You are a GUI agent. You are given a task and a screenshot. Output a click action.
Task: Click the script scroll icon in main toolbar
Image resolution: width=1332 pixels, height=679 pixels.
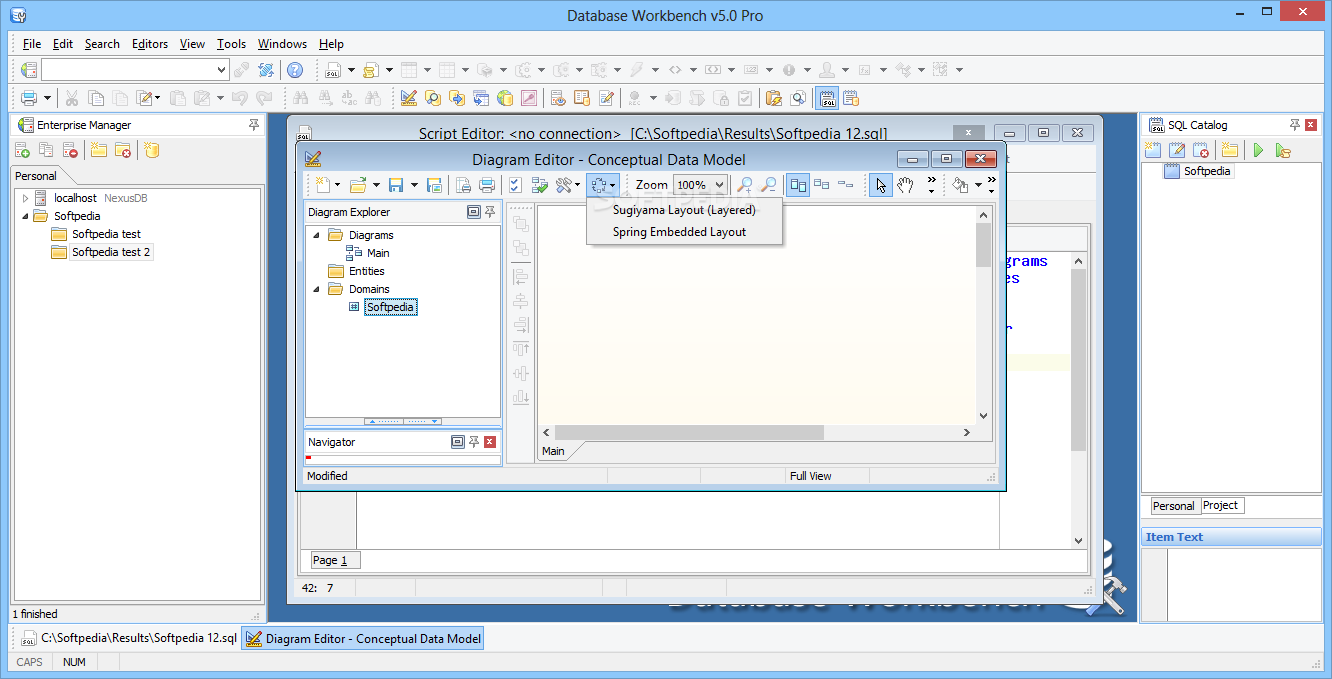tap(370, 70)
